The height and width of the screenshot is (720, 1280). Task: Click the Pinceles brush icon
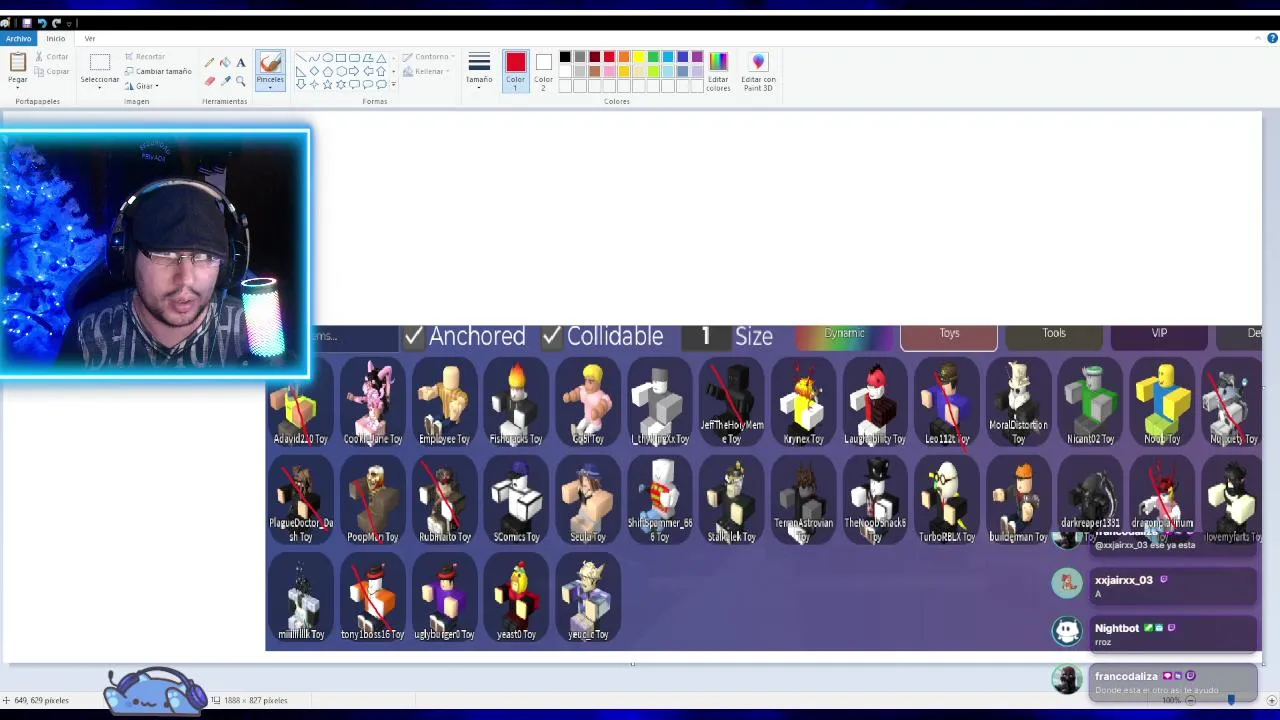coord(270,63)
